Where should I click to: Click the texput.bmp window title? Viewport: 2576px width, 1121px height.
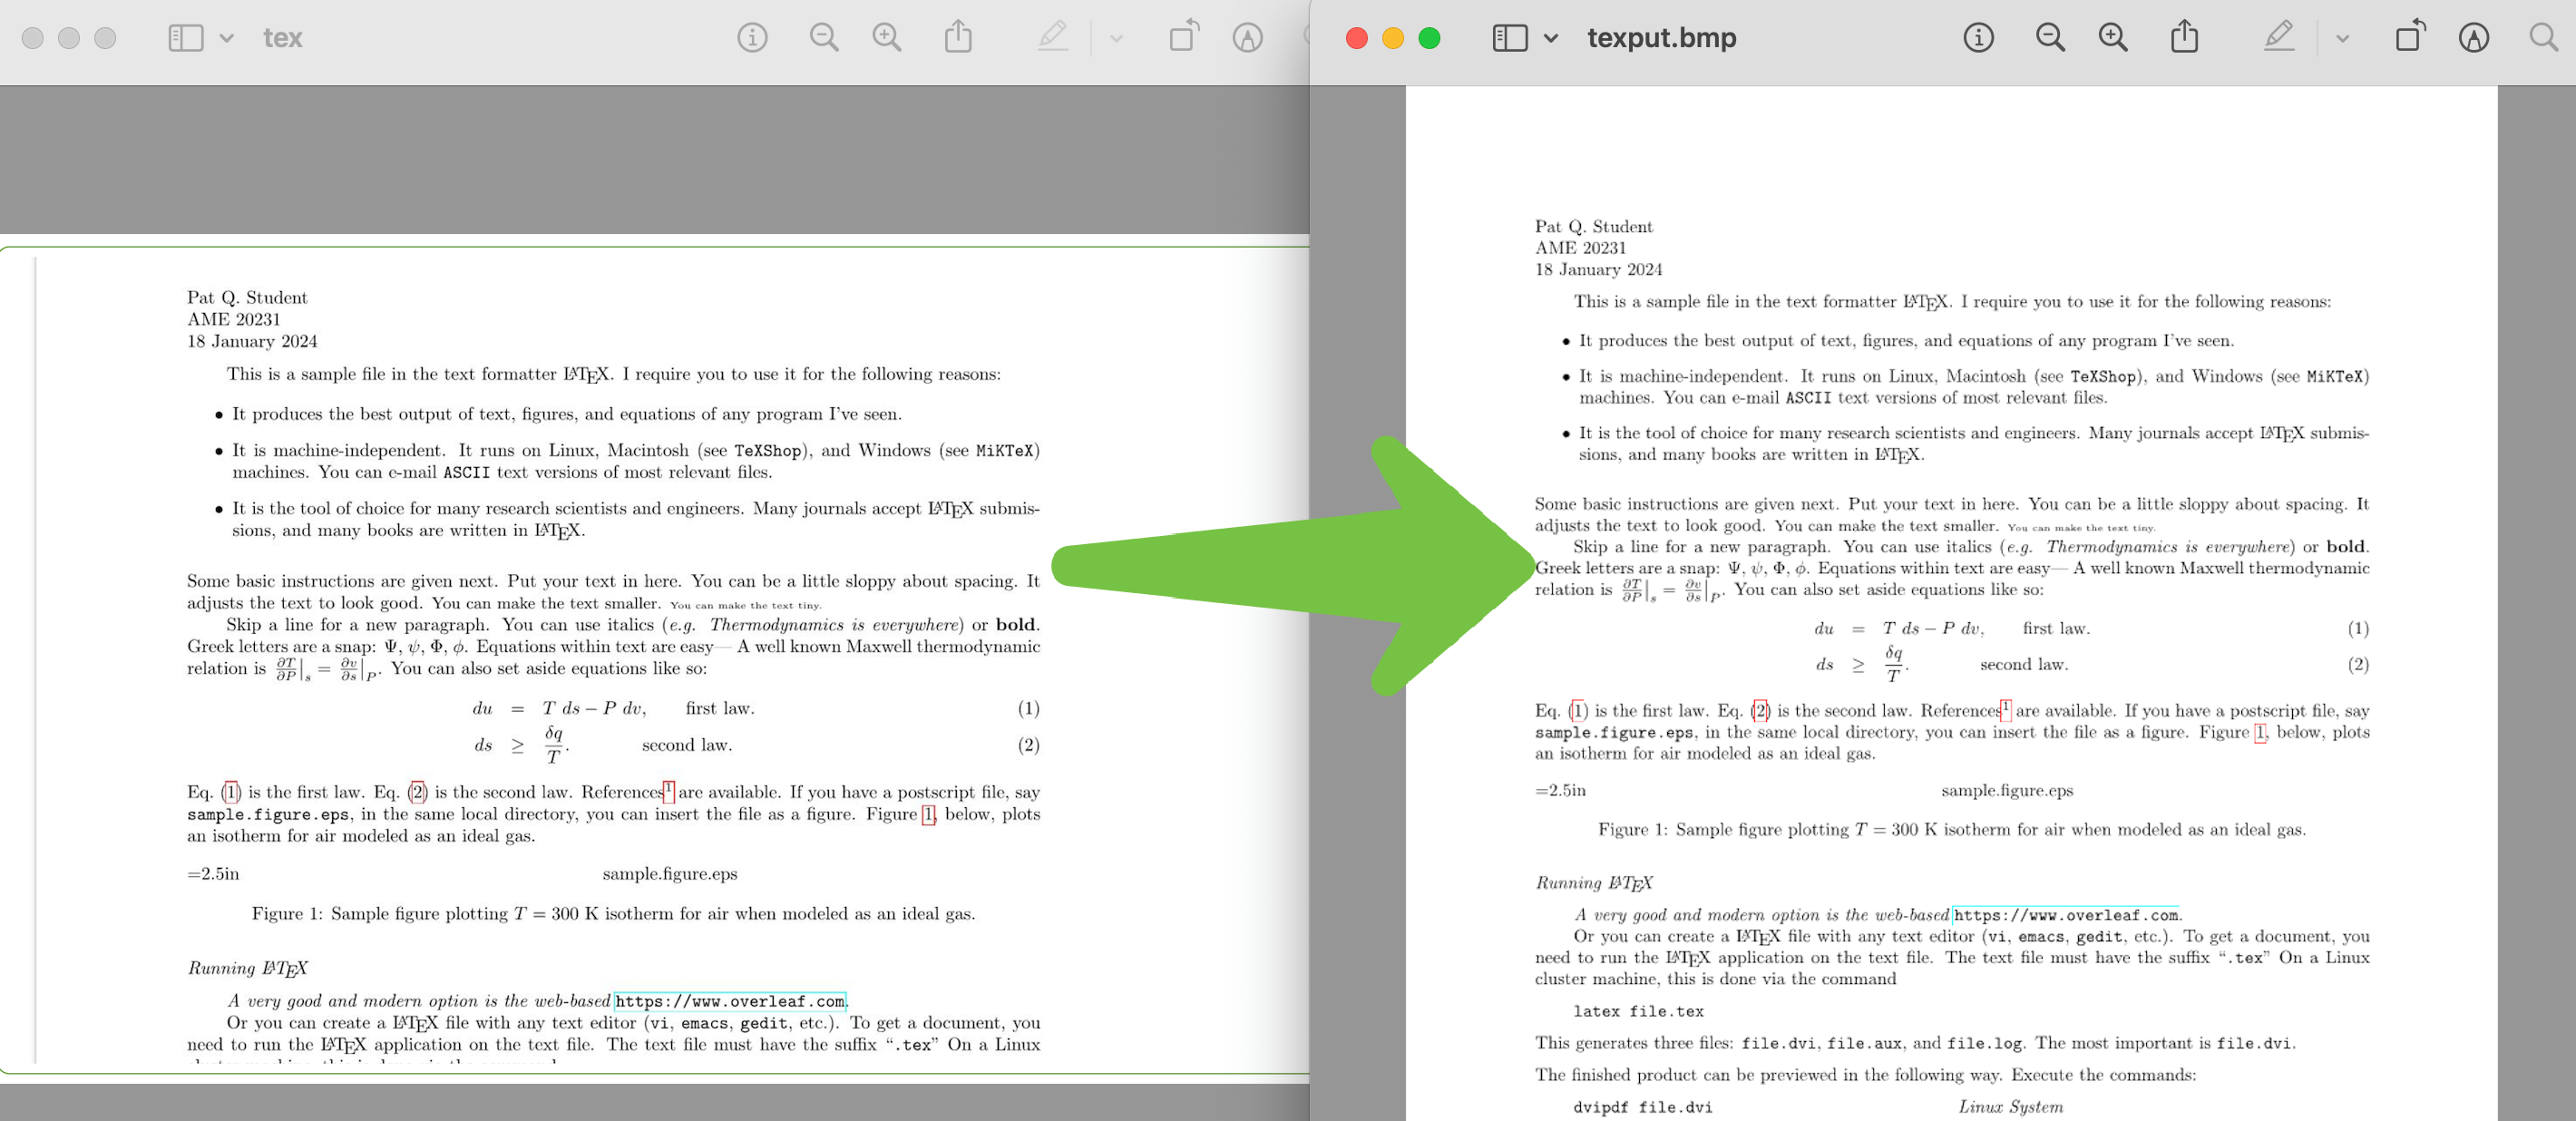pos(1661,38)
